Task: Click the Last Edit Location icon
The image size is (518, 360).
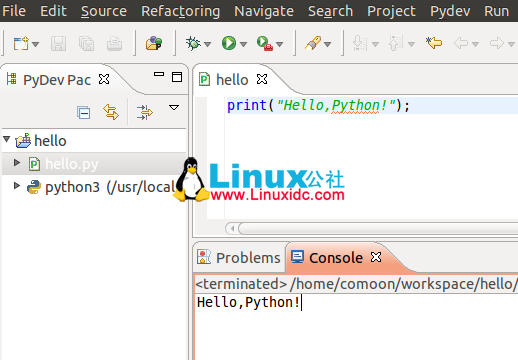Action: pyautogui.click(x=434, y=43)
